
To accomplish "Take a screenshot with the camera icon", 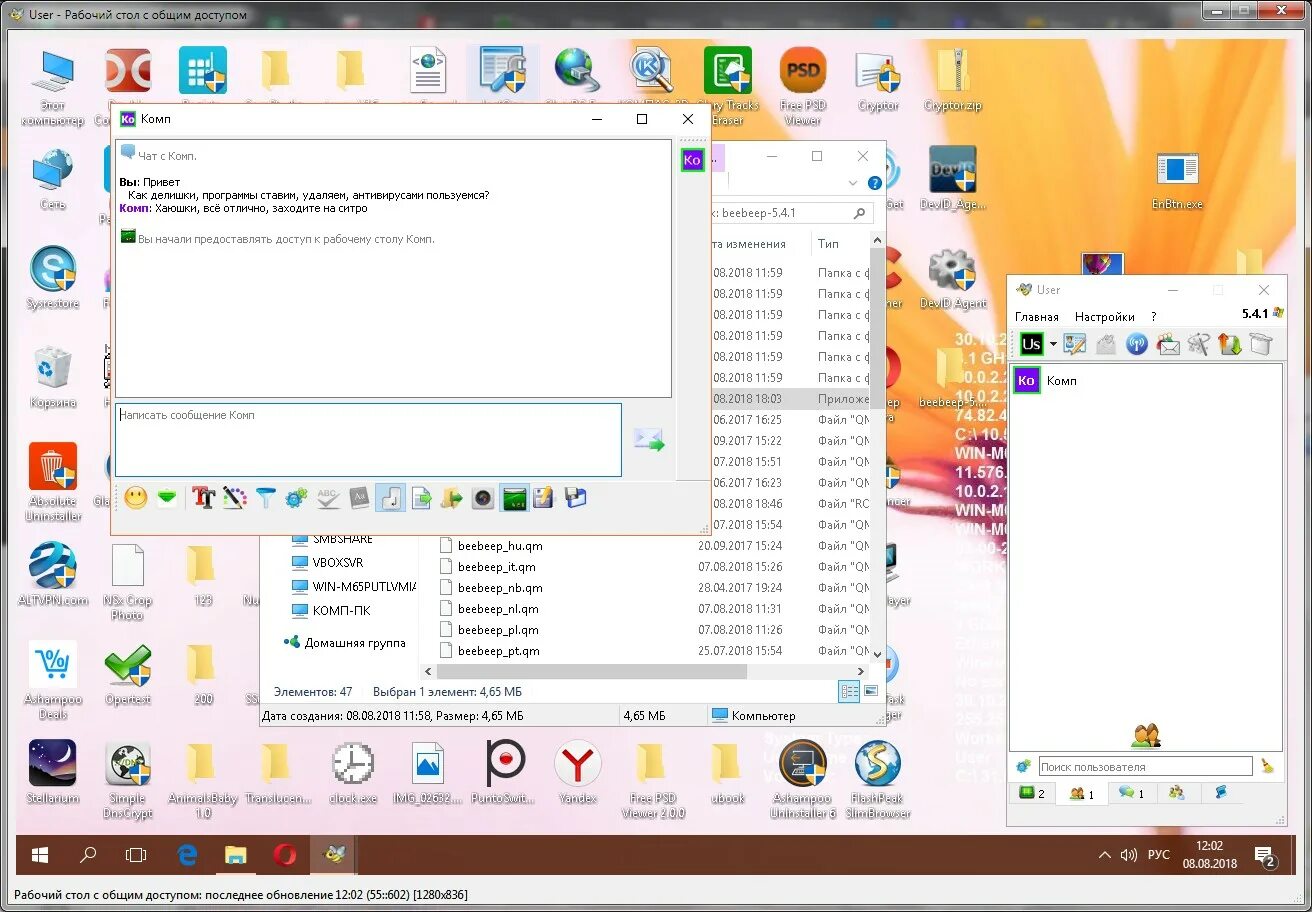I will [x=483, y=497].
